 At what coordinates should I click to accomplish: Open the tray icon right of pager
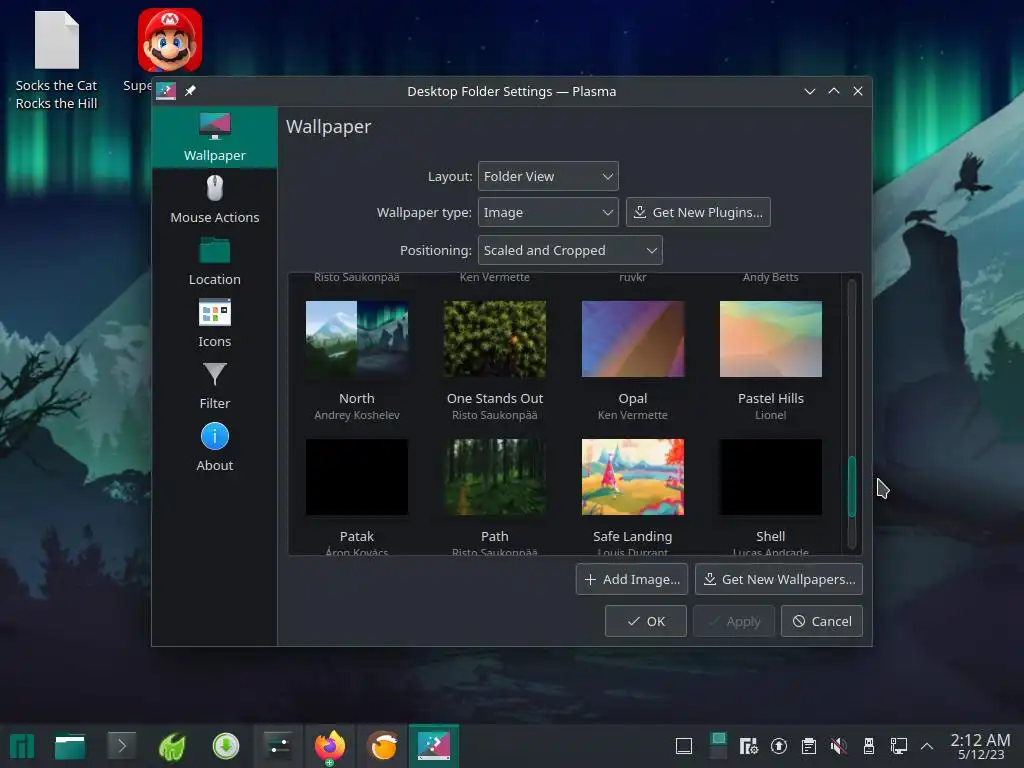tap(748, 746)
